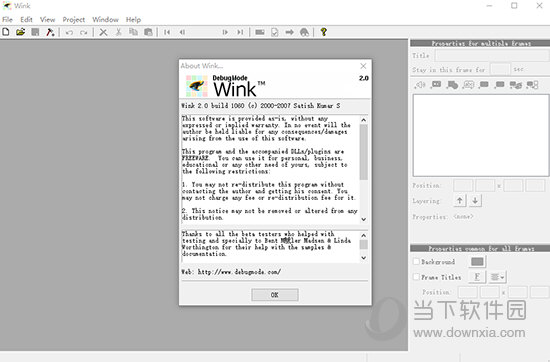This screenshot has width=550, height=362.
Task: Click the '<none>' Properties value
Action: click(x=463, y=217)
